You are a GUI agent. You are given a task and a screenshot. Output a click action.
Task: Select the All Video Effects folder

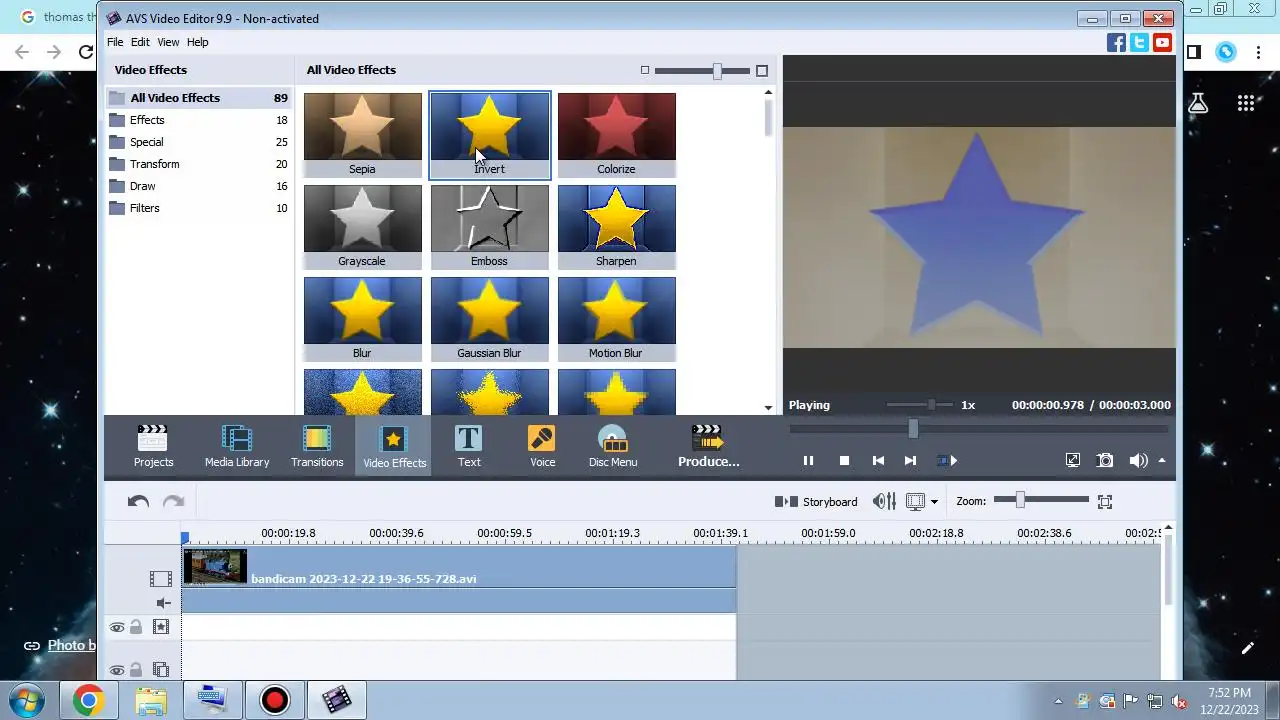[x=198, y=98]
